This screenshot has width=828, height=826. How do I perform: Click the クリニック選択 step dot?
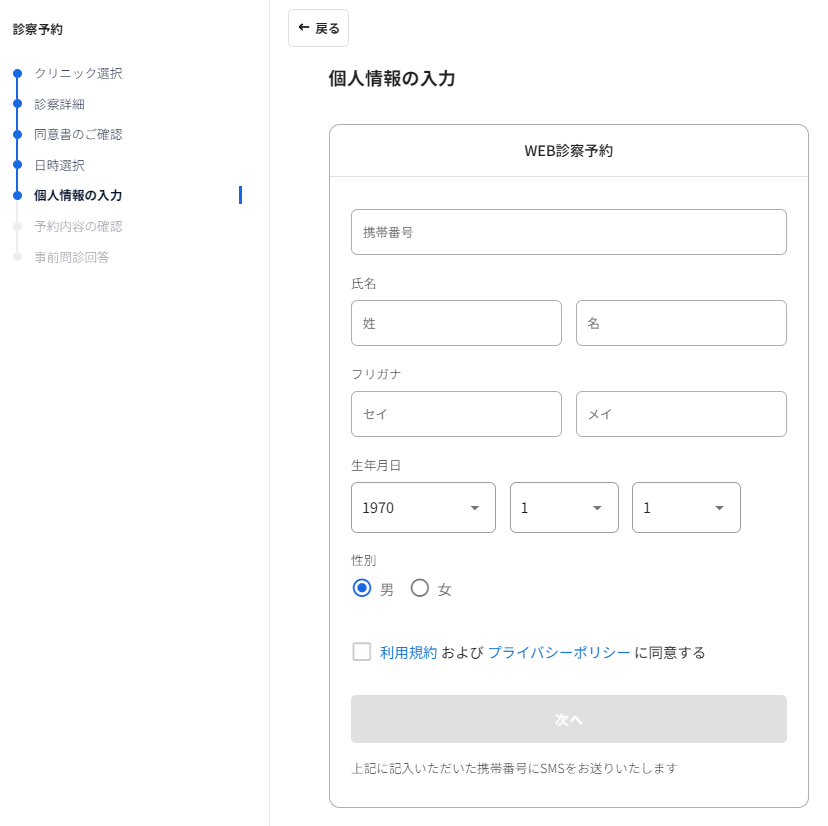point(17,73)
